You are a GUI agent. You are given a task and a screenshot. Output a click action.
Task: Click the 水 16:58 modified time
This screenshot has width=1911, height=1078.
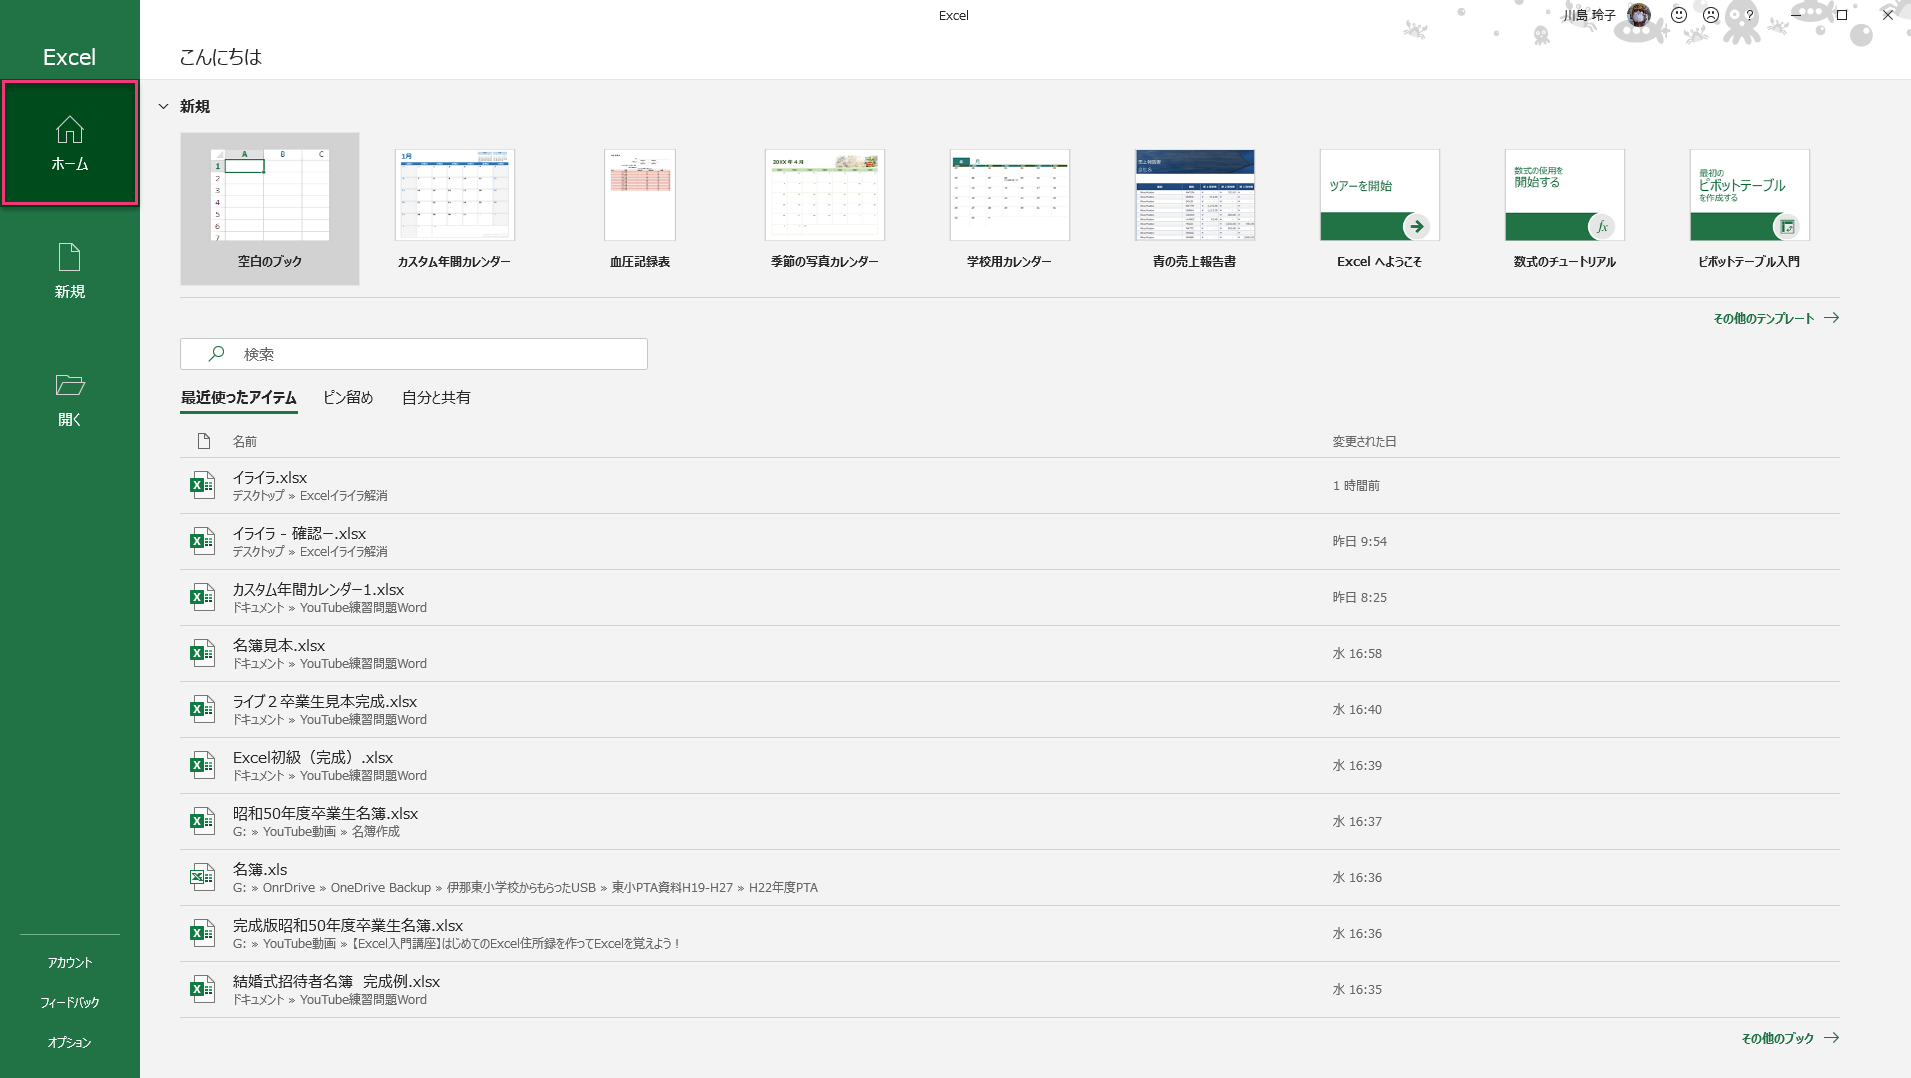(x=1357, y=653)
